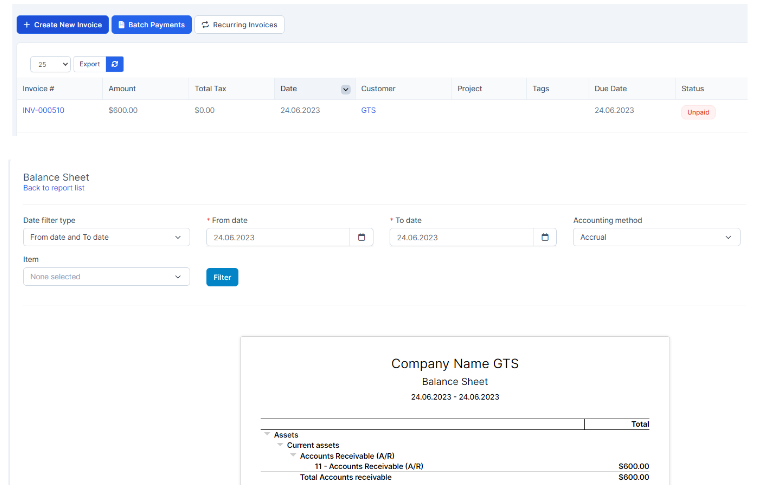Toggle the Date column sort arrow
This screenshot has height=492, width=758.
pos(345,89)
